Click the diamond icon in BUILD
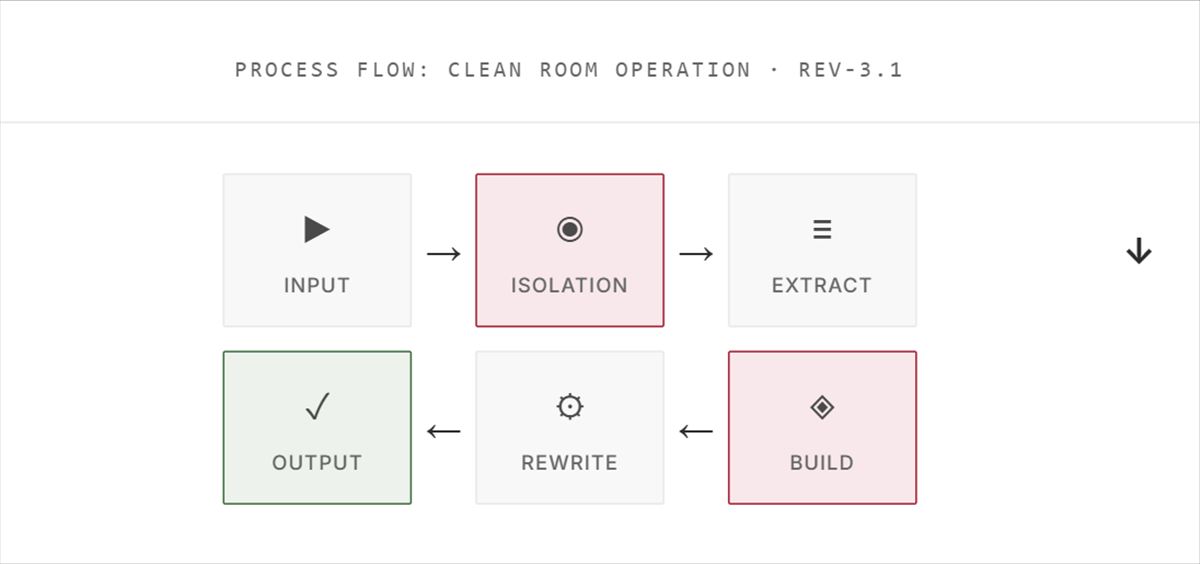 (x=822, y=407)
